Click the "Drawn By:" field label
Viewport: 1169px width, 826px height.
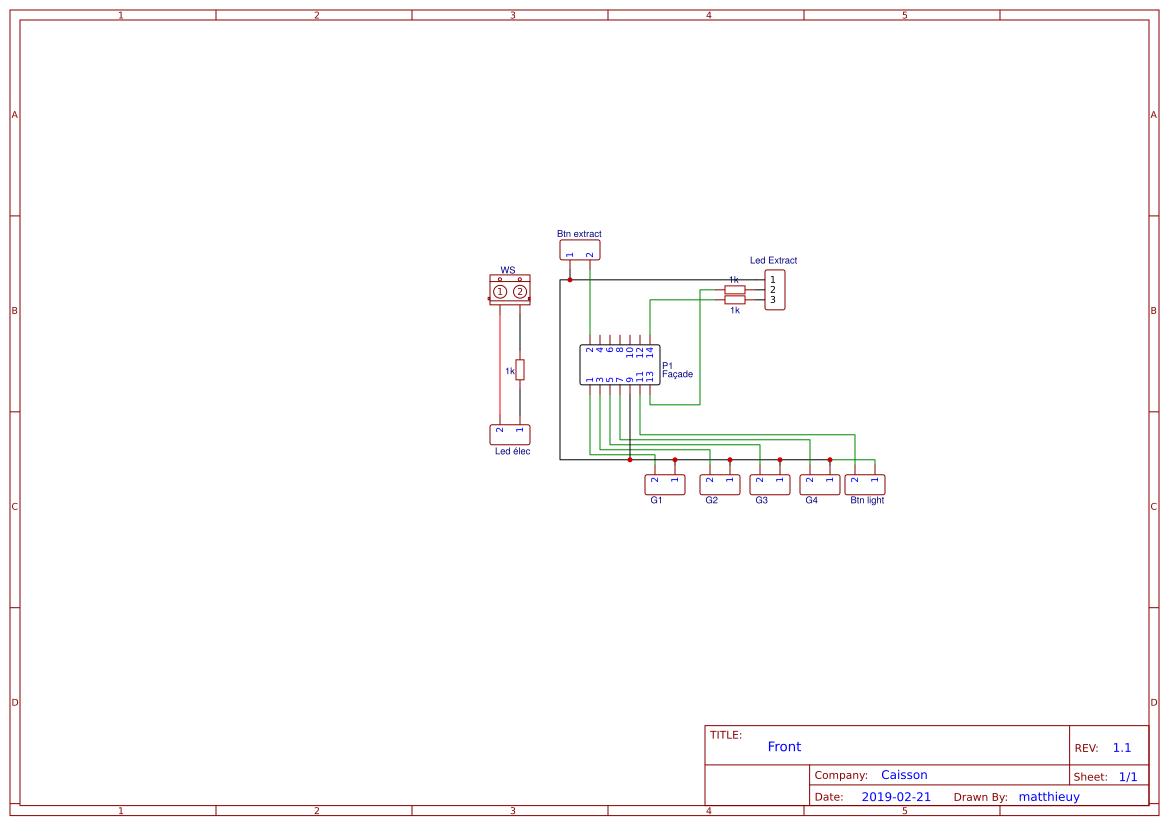tap(980, 797)
